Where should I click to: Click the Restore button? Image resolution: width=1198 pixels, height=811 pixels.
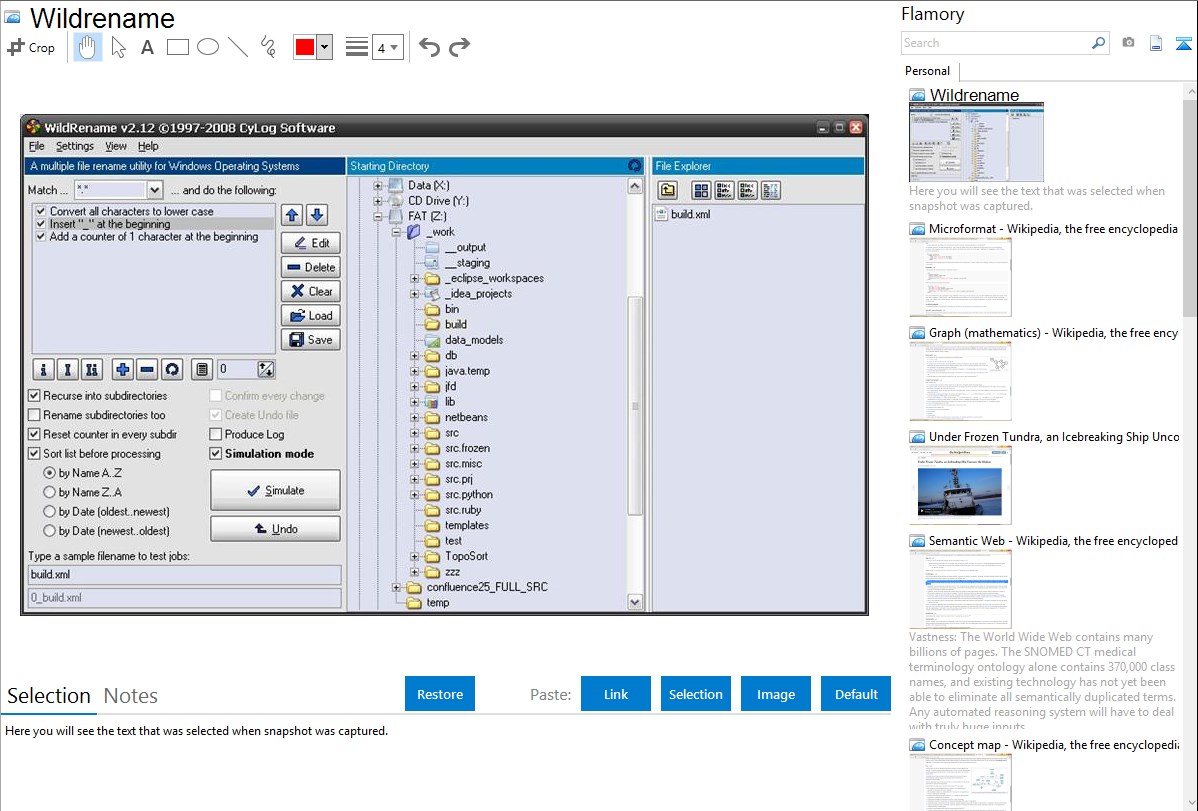point(440,694)
